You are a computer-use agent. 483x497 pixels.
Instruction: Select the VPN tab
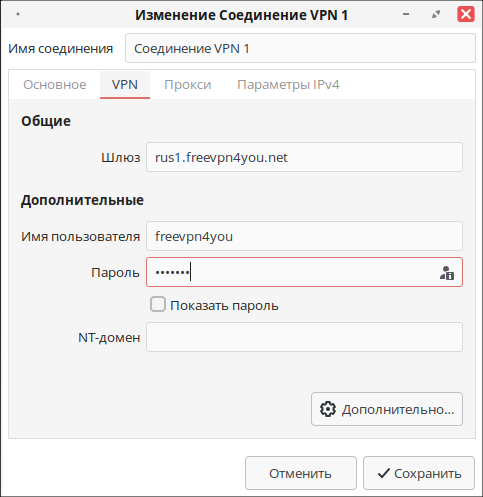point(125,85)
